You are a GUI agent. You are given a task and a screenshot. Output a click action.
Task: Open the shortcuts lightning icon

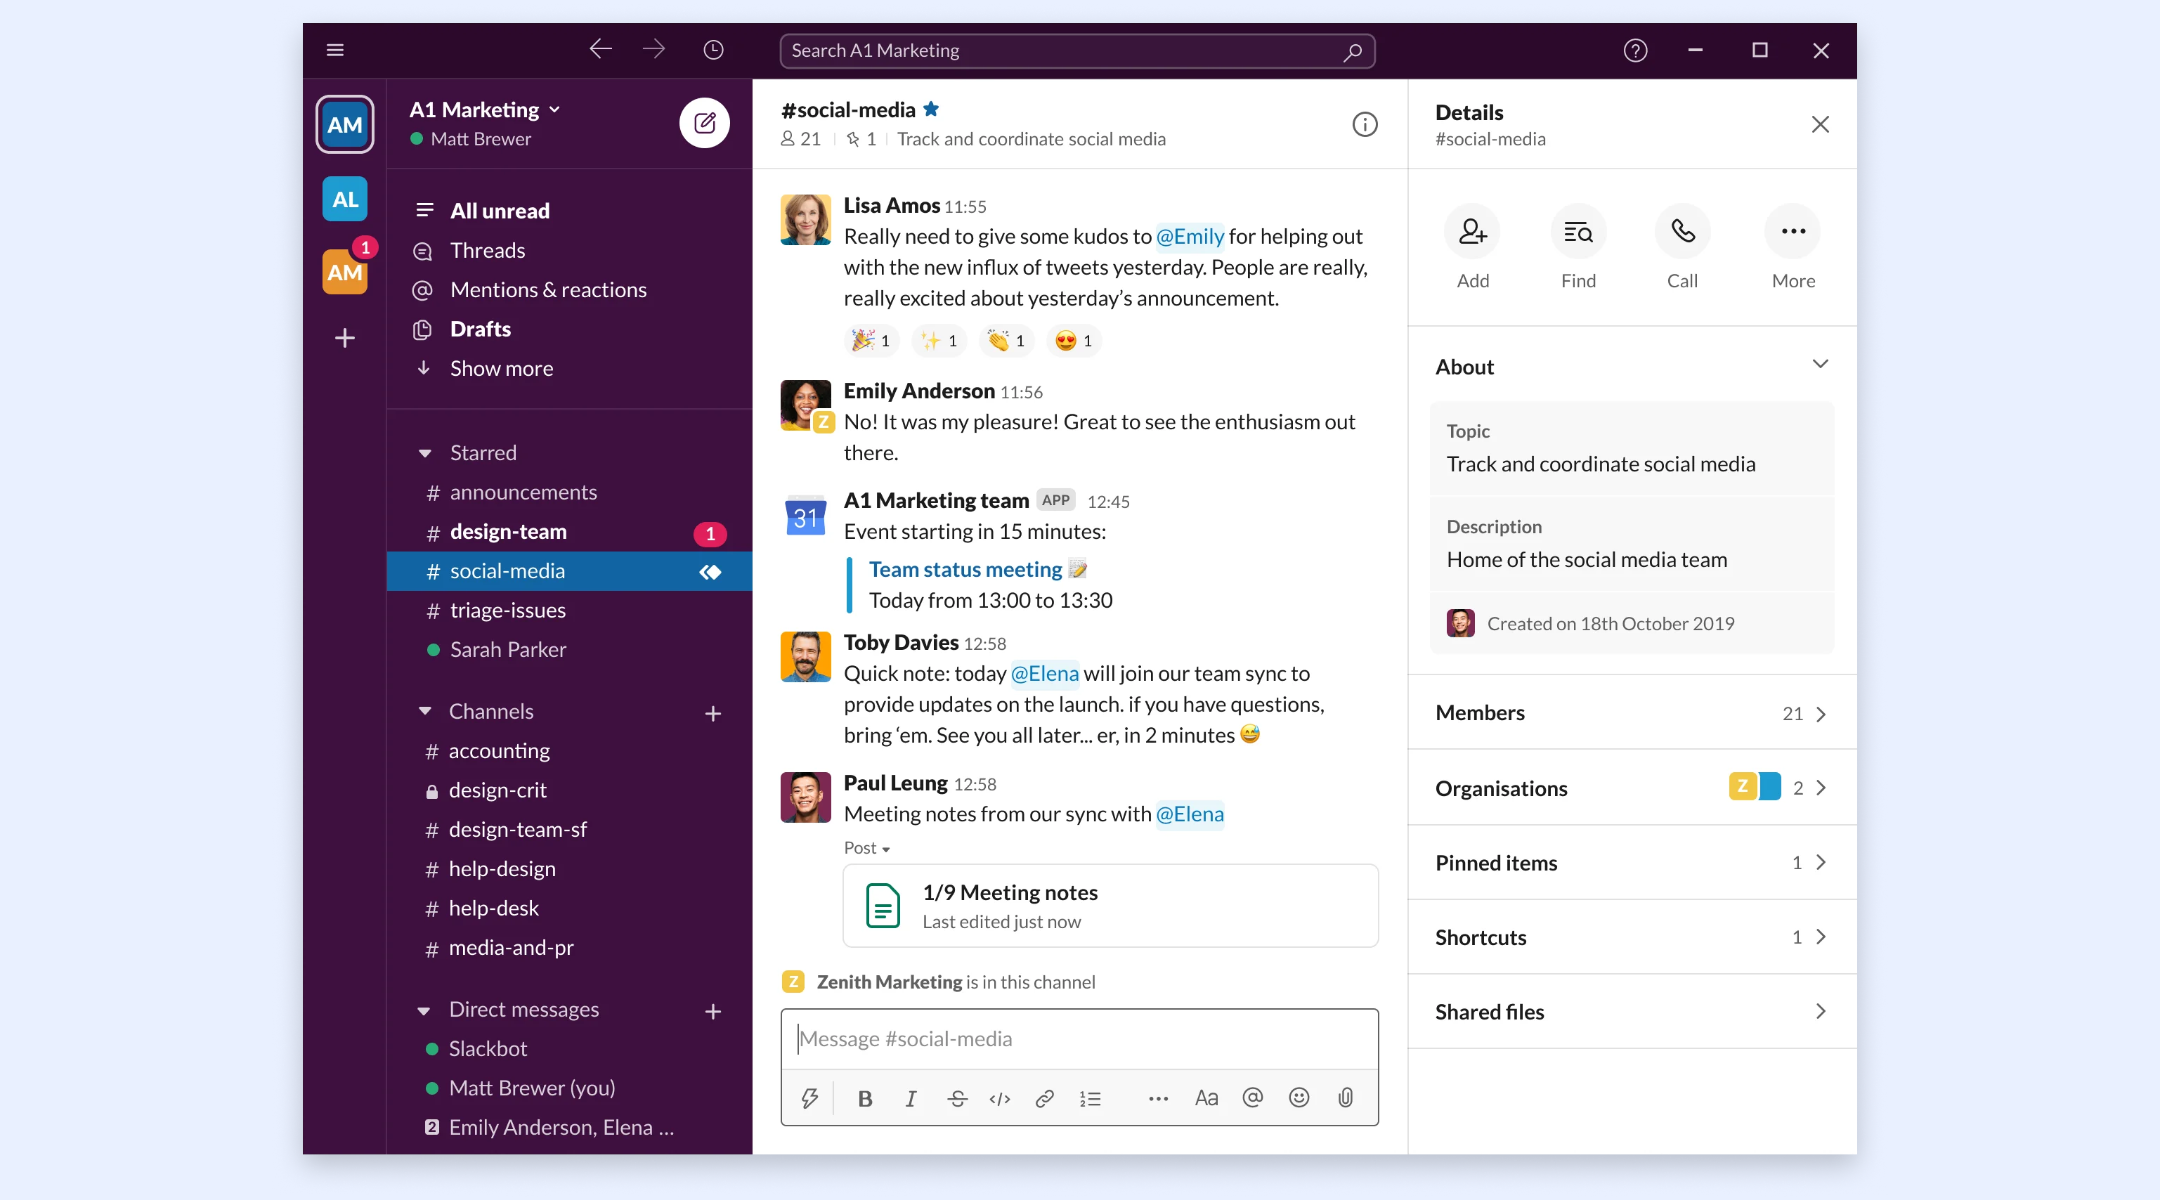[x=810, y=1098]
